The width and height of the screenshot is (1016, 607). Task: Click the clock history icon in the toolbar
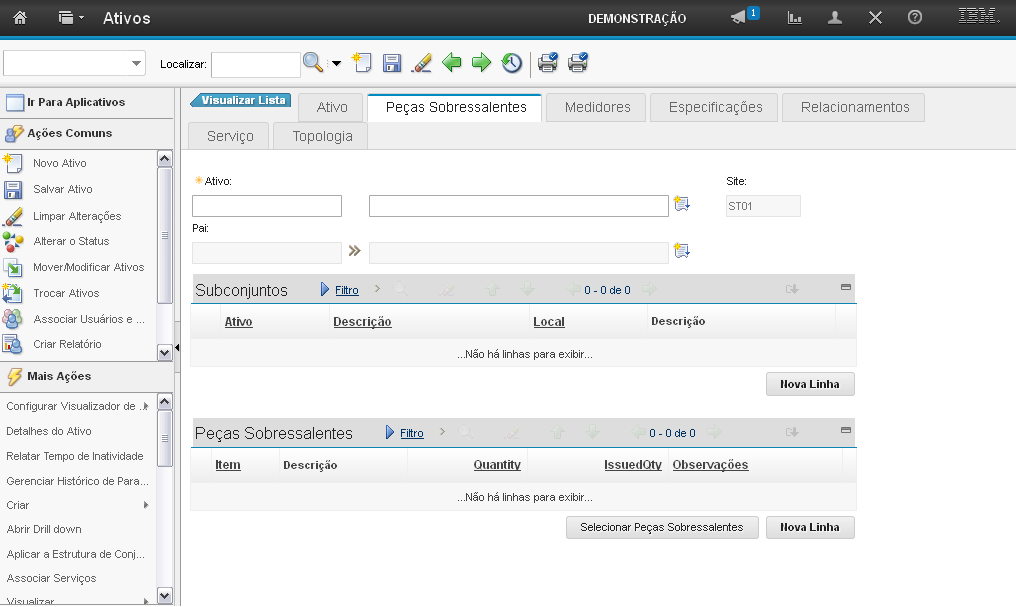pyautogui.click(x=511, y=64)
